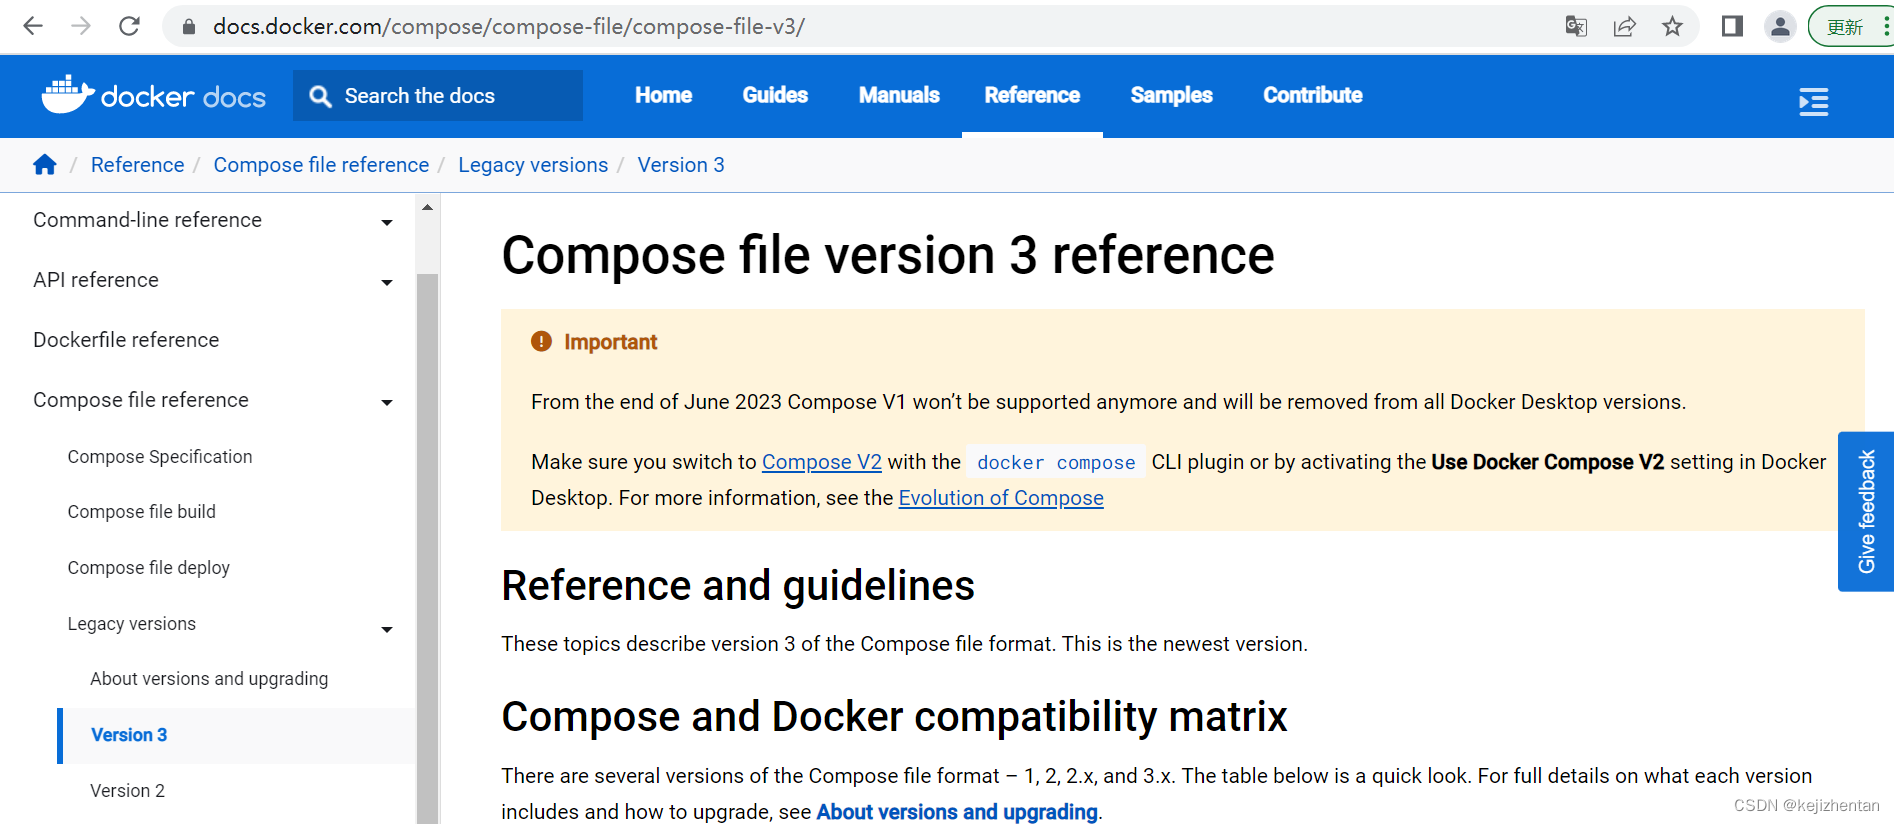Click the sidebar scrollbar up arrow
Viewport: 1894px width, 824px height.
[427, 208]
